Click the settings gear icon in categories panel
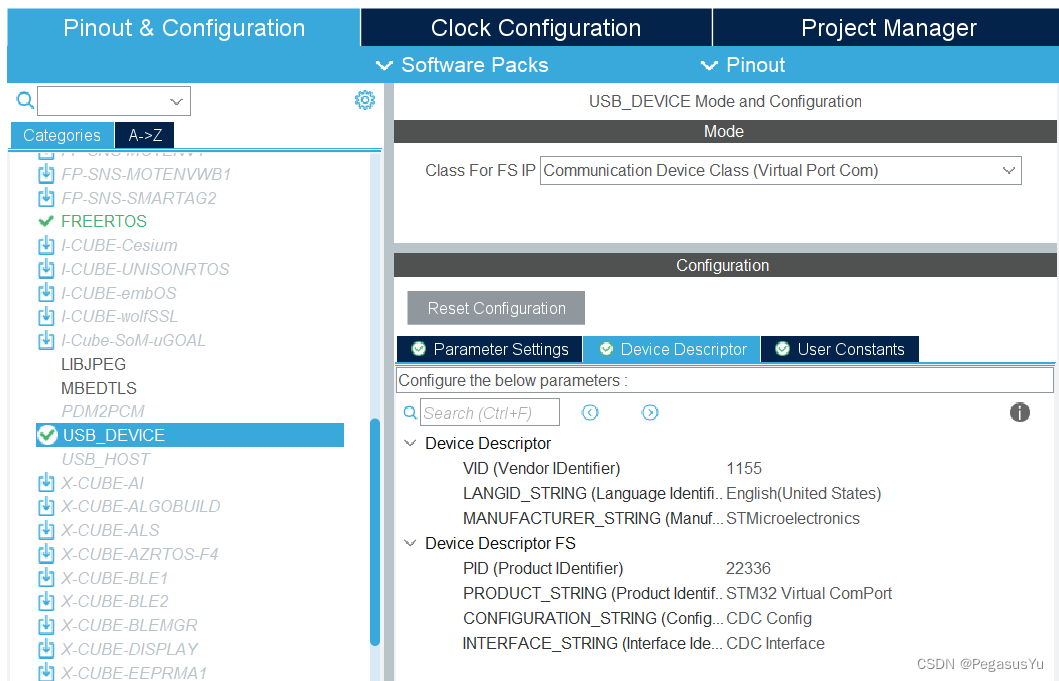The image size is (1059, 681). point(365,100)
